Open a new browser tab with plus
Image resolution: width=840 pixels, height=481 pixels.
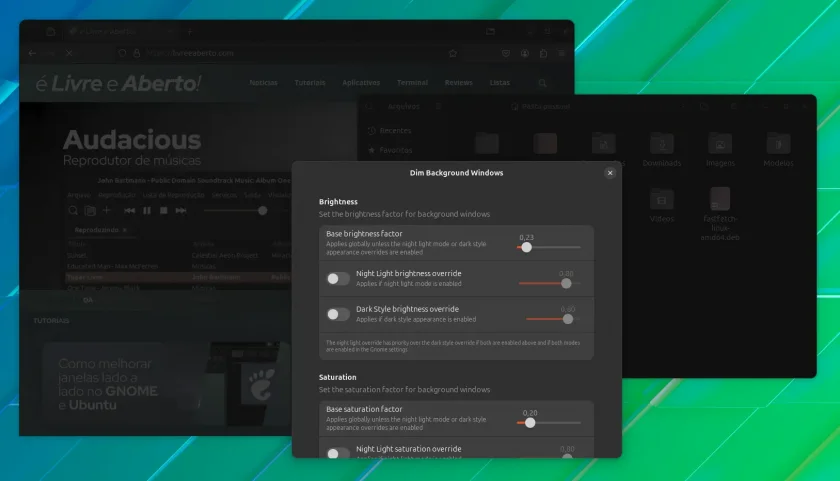190,32
